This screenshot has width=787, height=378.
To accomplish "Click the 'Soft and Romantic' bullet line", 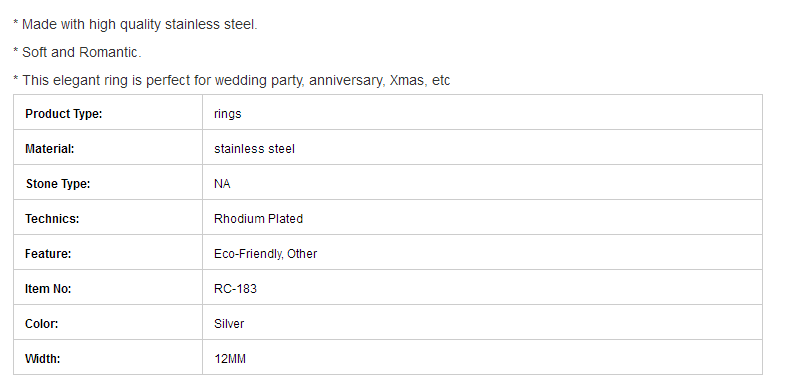I will pyautogui.click(x=77, y=53).
